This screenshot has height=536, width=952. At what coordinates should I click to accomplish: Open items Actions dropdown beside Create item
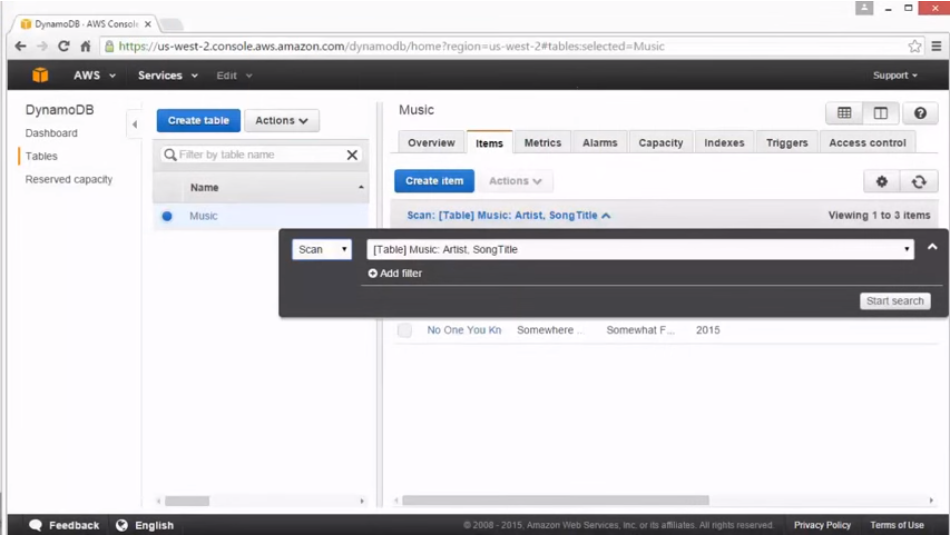point(515,181)
